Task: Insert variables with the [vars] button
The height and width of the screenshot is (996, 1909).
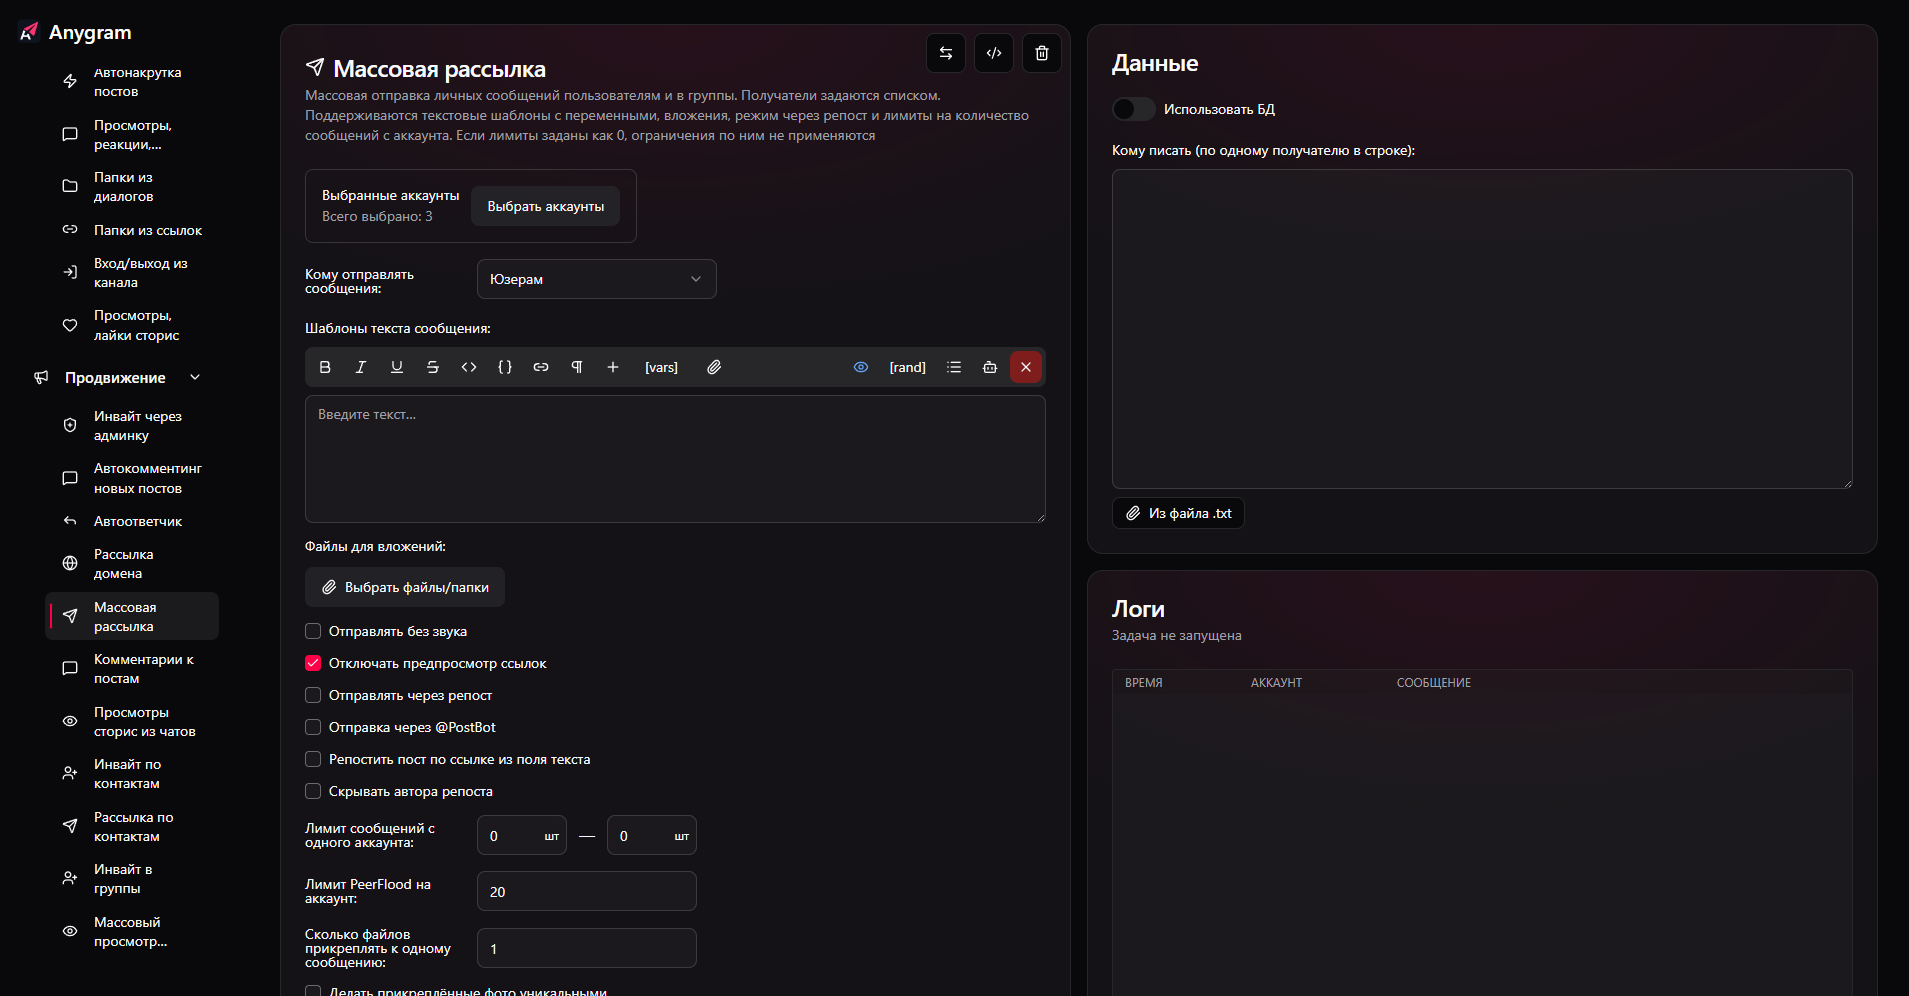Action: (x=661, y=367)
